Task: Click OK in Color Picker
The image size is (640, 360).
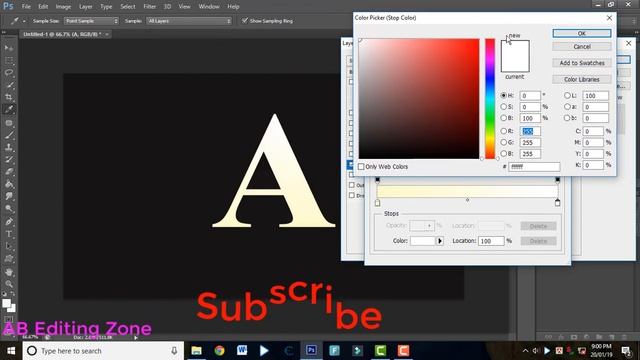Action: [x=582, y=33]
